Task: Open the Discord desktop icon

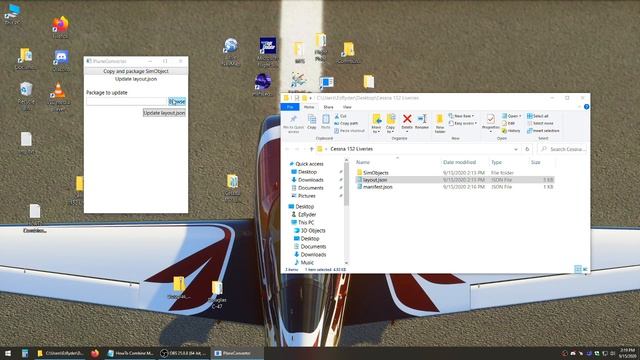Action: click(x=61, y=61)
